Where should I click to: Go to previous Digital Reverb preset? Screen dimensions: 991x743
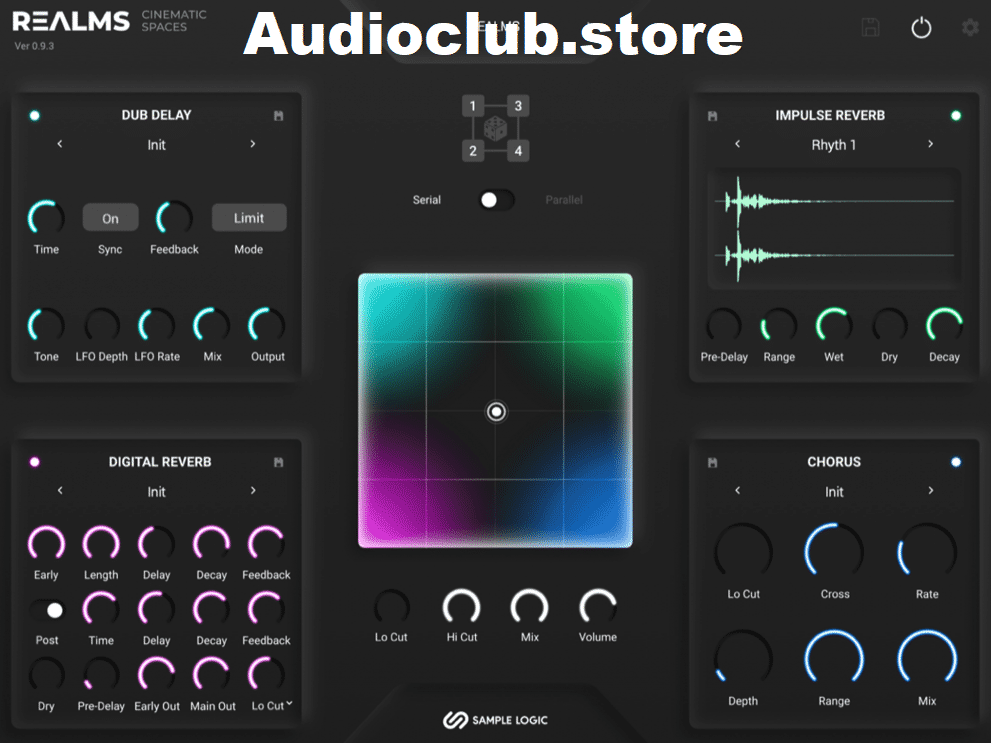click(60, 490)
